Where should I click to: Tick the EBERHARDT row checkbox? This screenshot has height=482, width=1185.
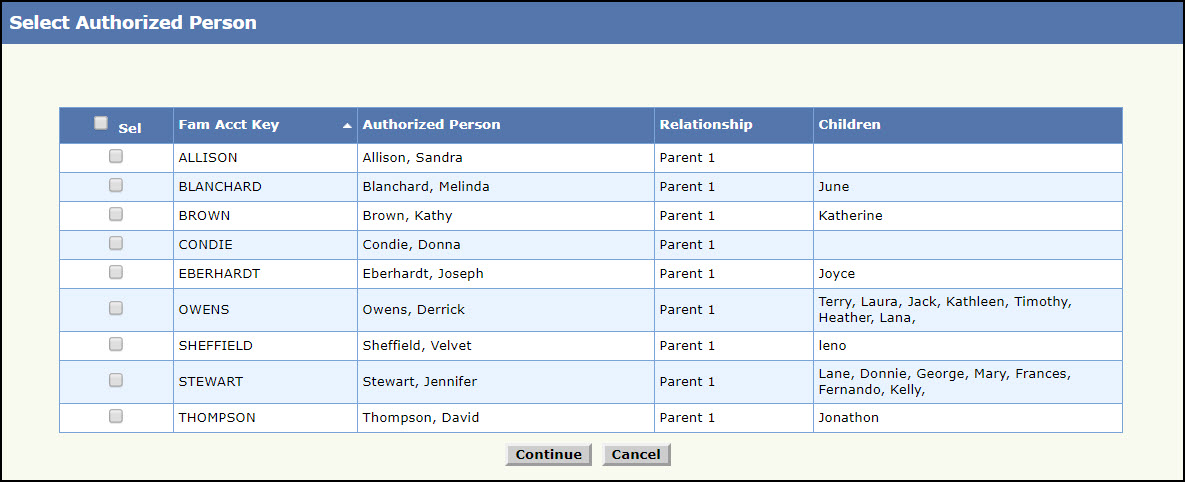(116, 272)
